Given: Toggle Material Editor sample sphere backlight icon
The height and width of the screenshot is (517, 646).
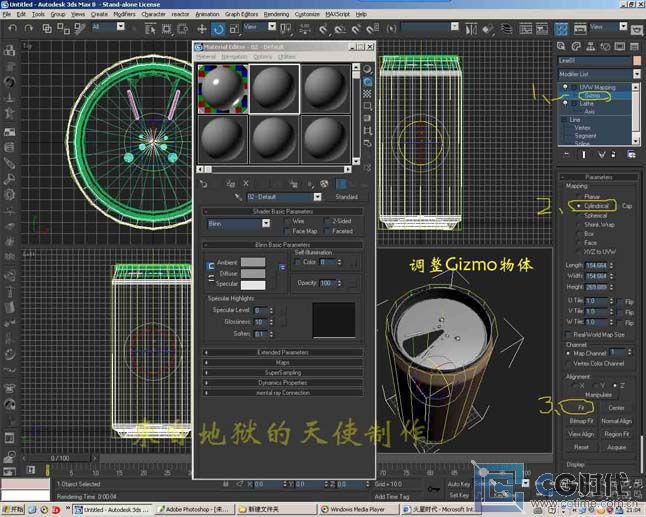Looking at the screenshot, I should point(367,82).
